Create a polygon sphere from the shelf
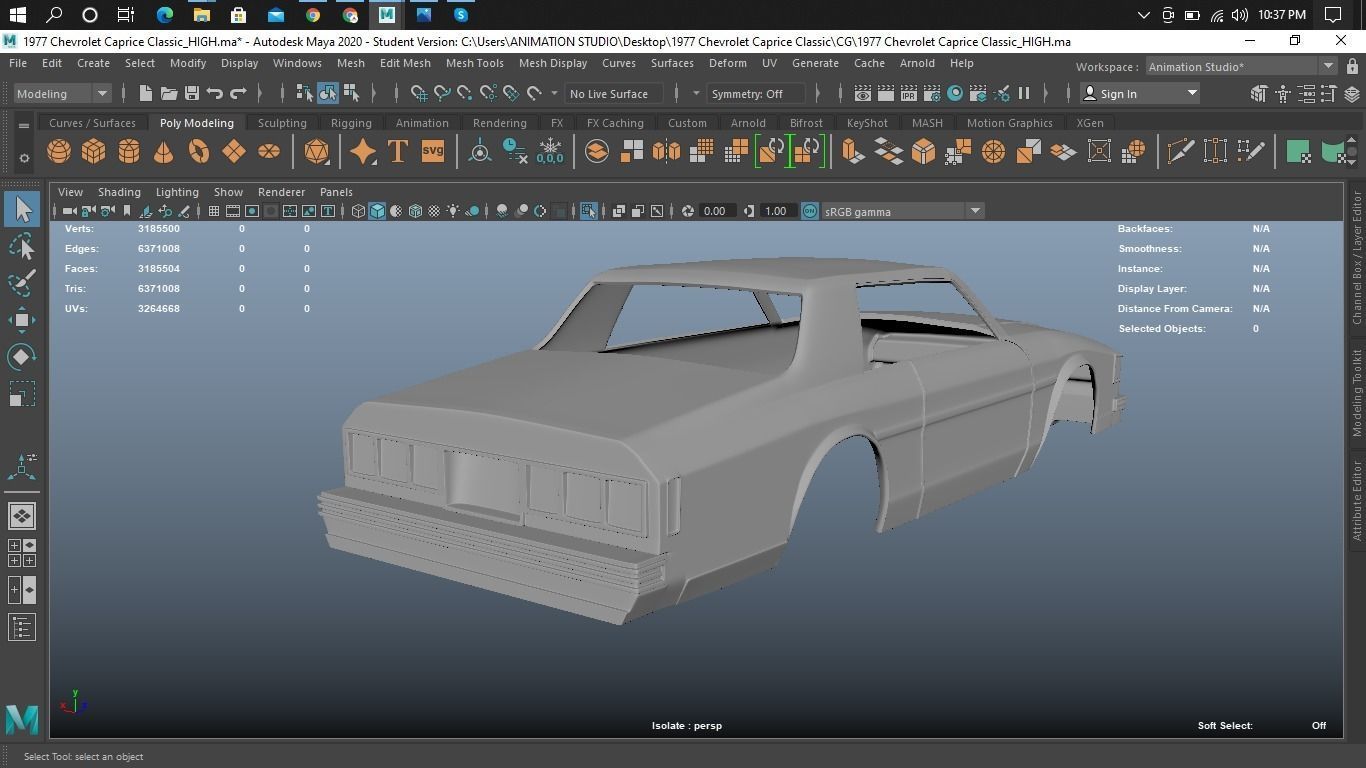The height and width of the screenshot is (768, 1366). (x=59, y=152)
